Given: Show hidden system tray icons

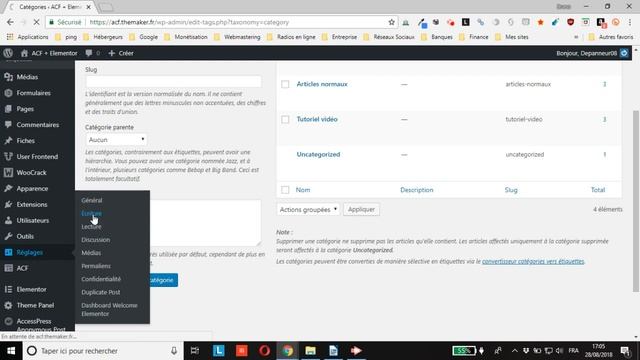Looking at the screenshot, I should (x=515, y=351).
